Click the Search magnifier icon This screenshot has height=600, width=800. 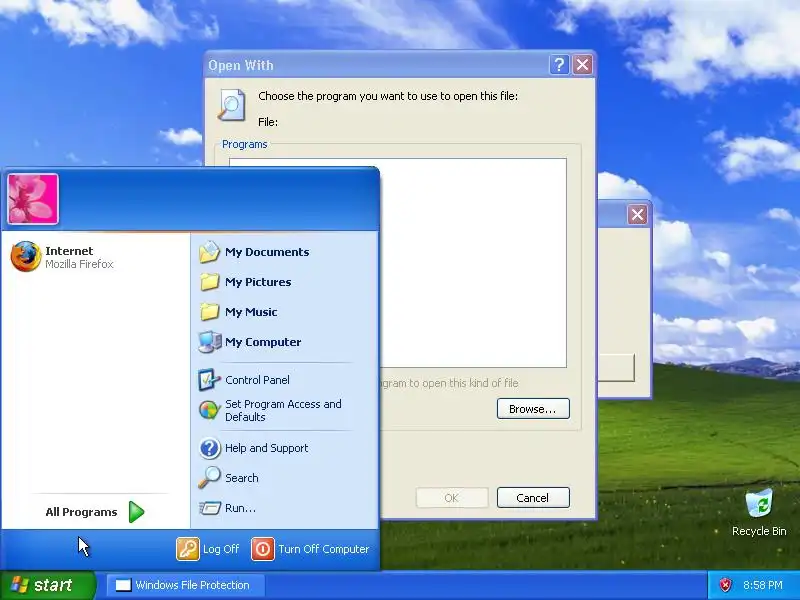pos(209,478)
